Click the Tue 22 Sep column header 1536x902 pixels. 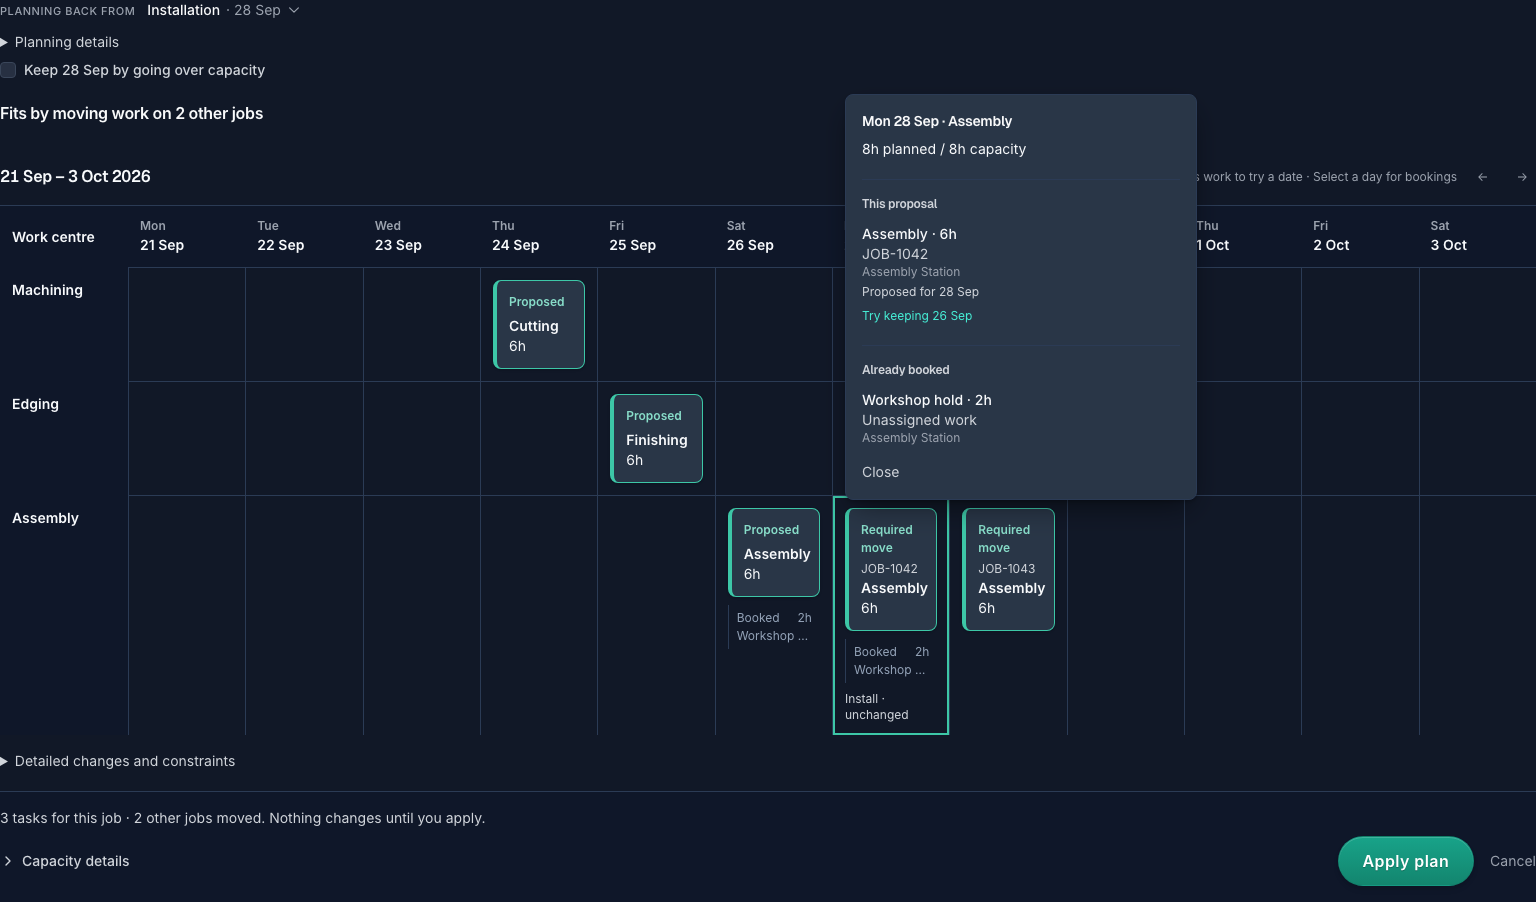tap(280, 236)
